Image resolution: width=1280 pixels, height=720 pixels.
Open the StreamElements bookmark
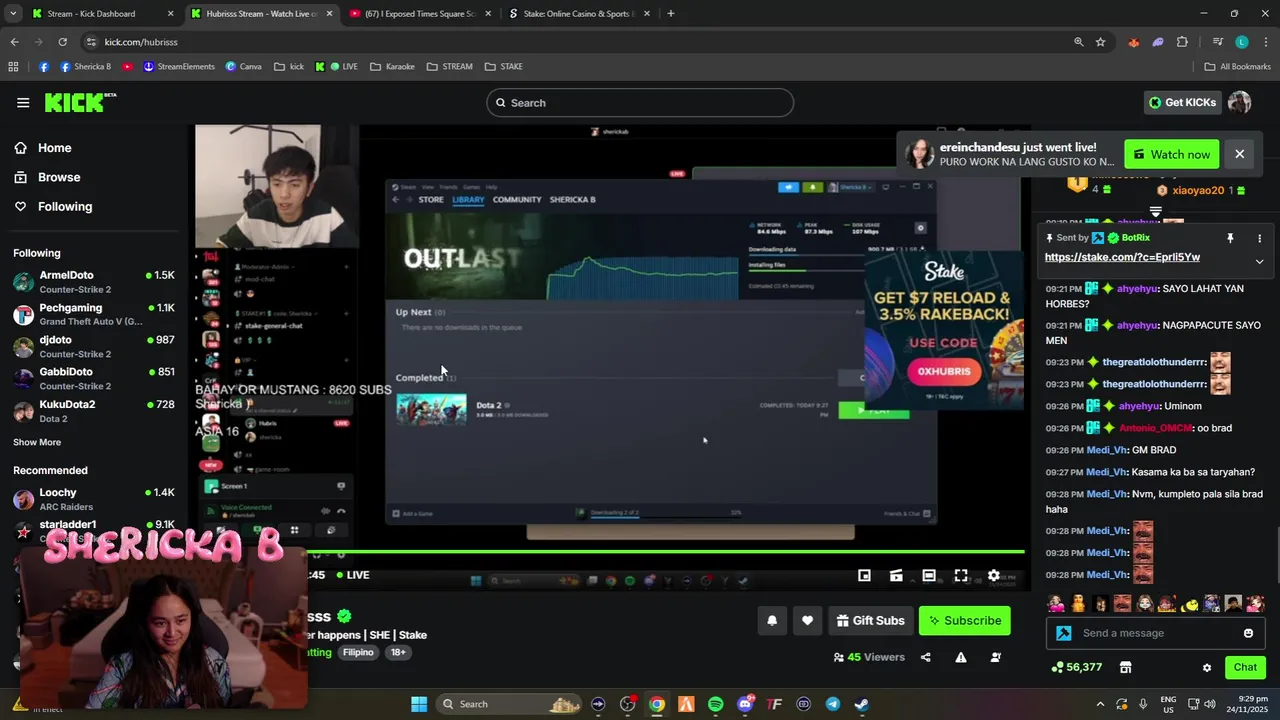(179, 67)
